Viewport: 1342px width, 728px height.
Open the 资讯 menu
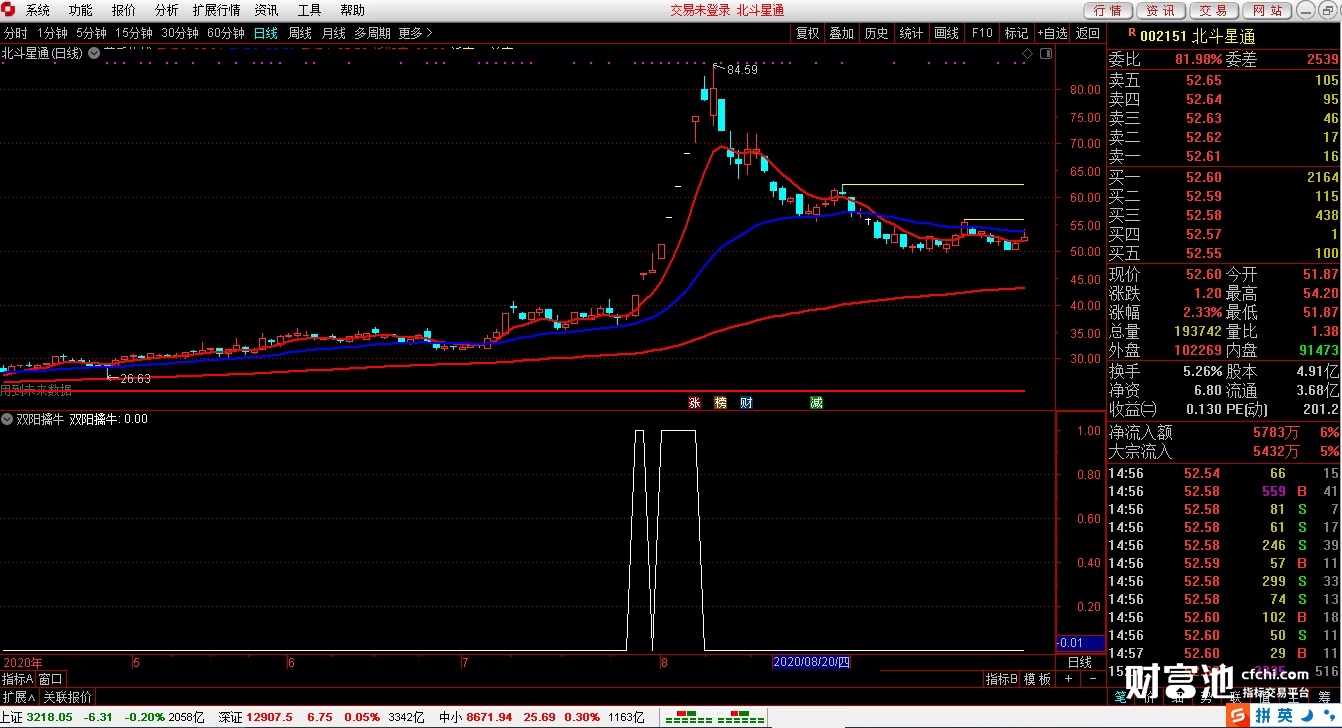[266, 10]
